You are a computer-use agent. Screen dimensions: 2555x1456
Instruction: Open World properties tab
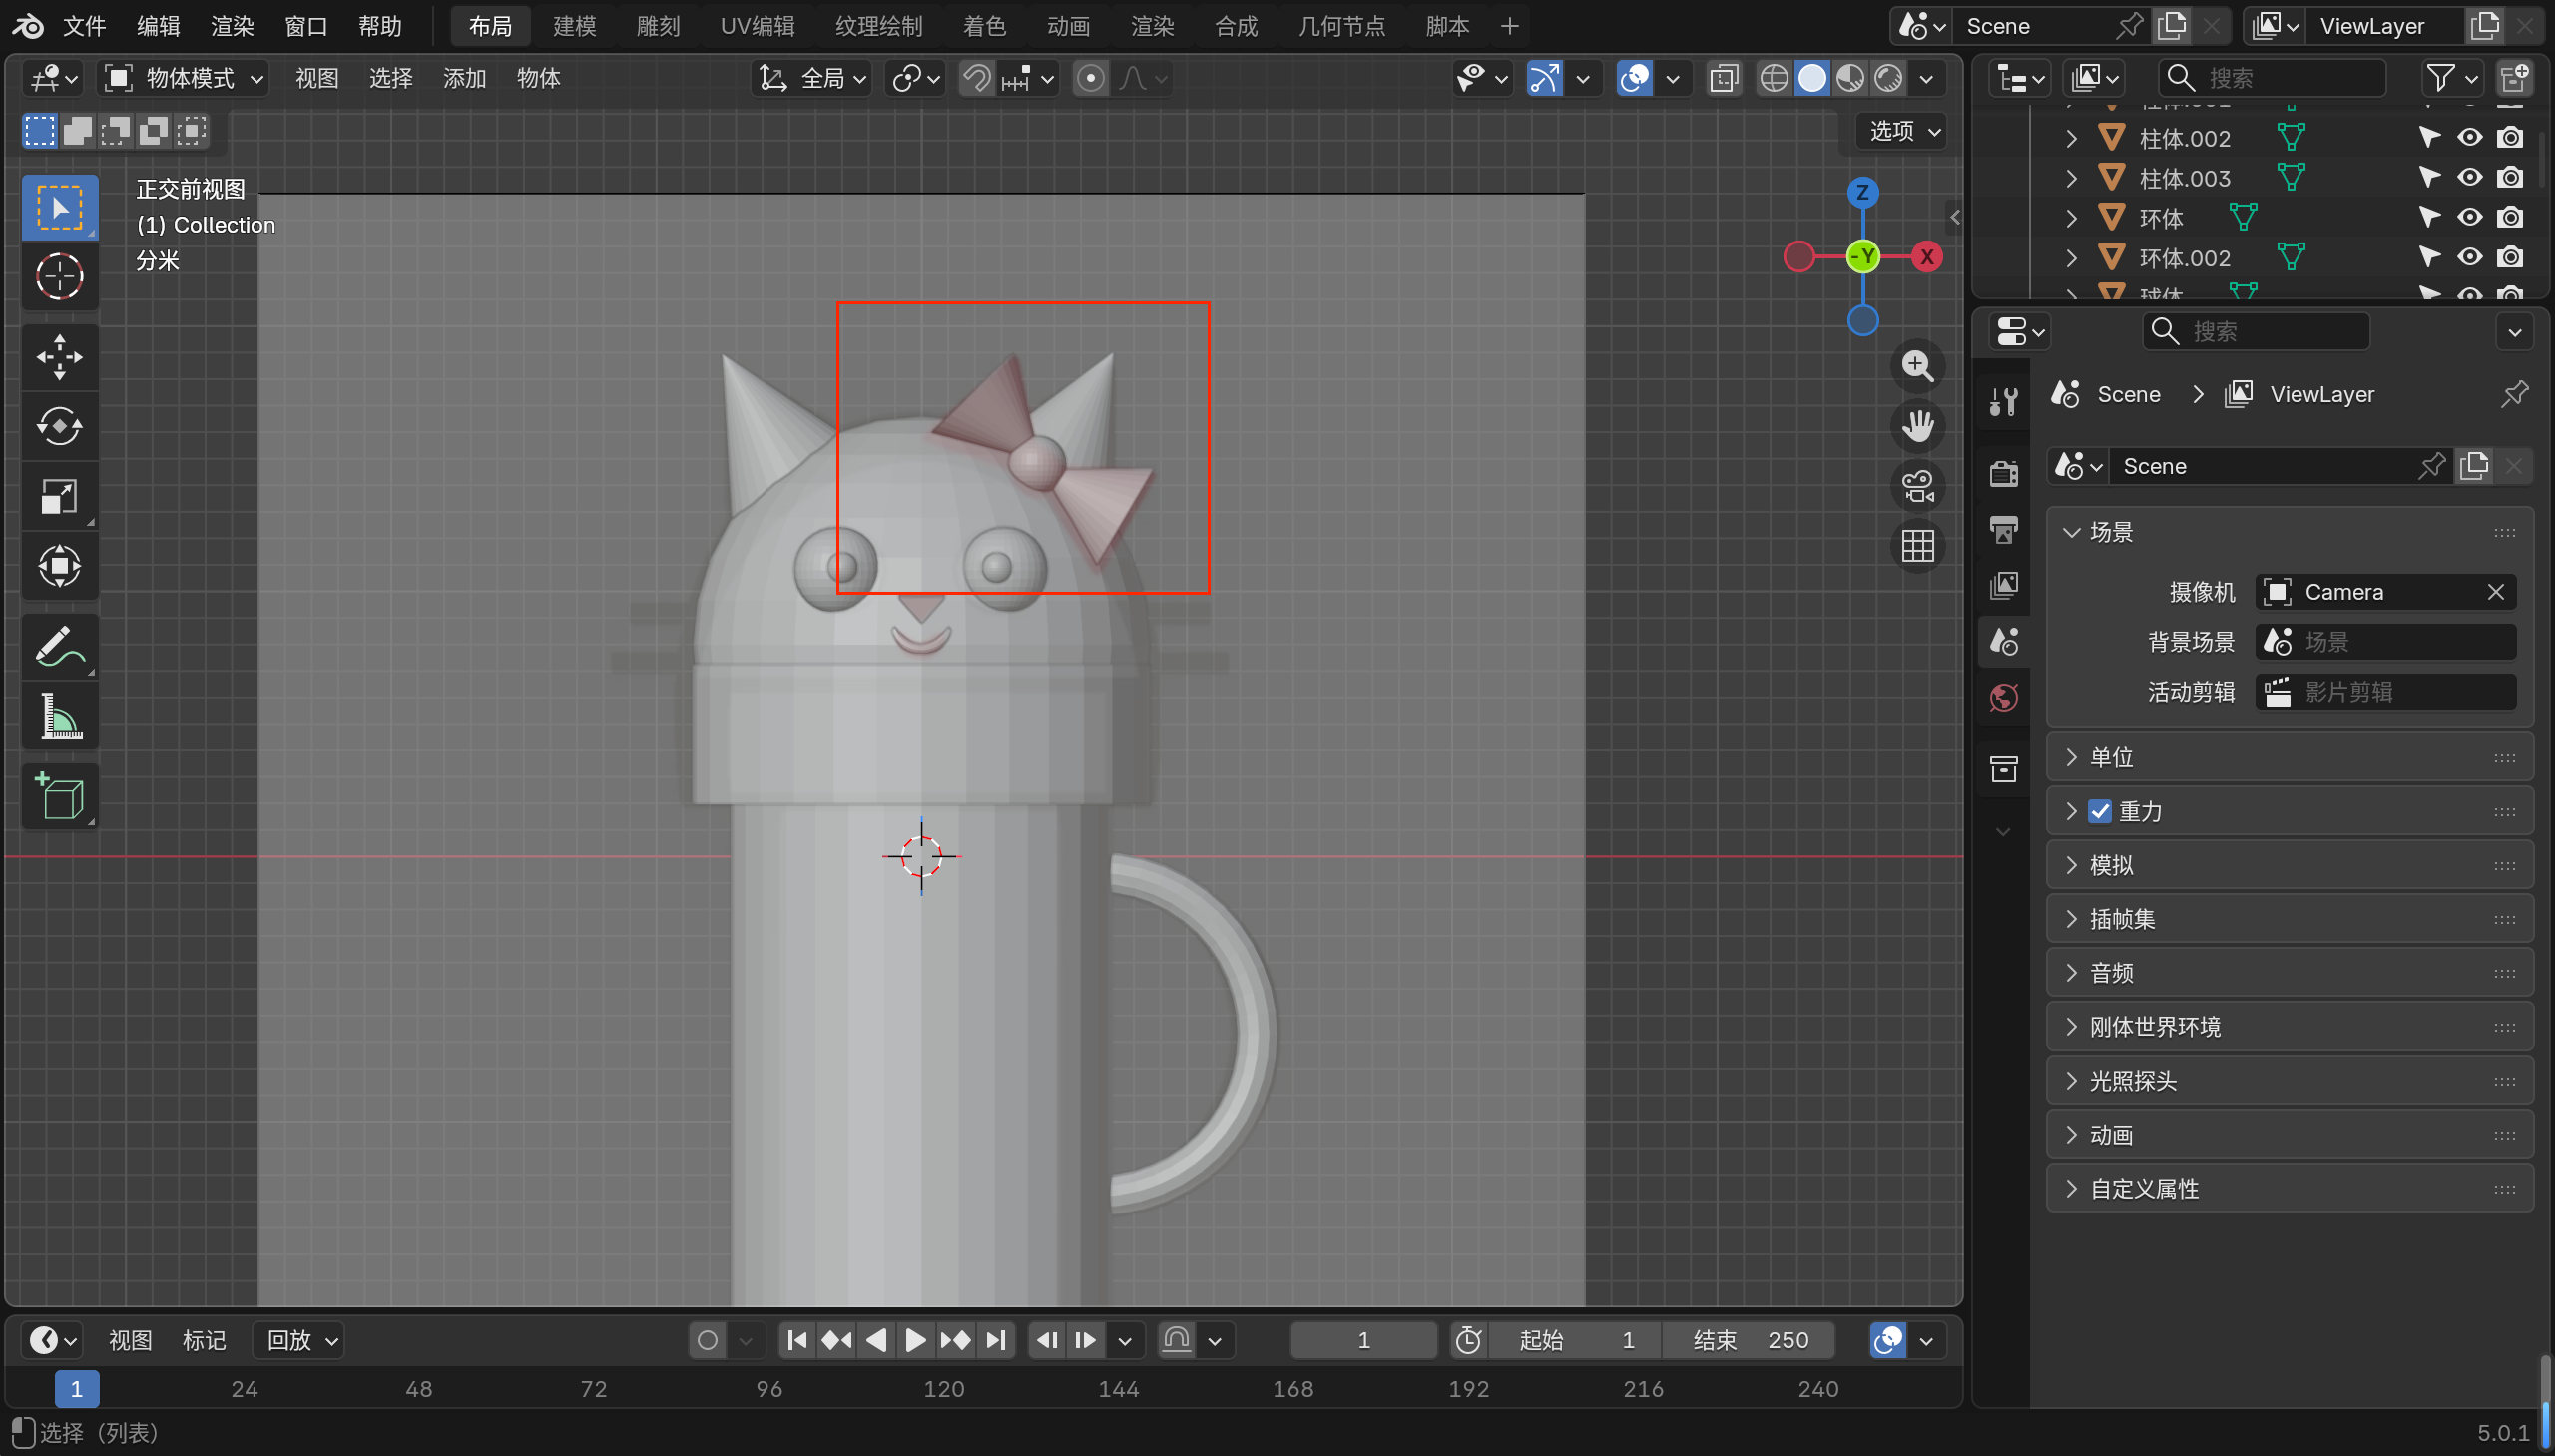2003,697
